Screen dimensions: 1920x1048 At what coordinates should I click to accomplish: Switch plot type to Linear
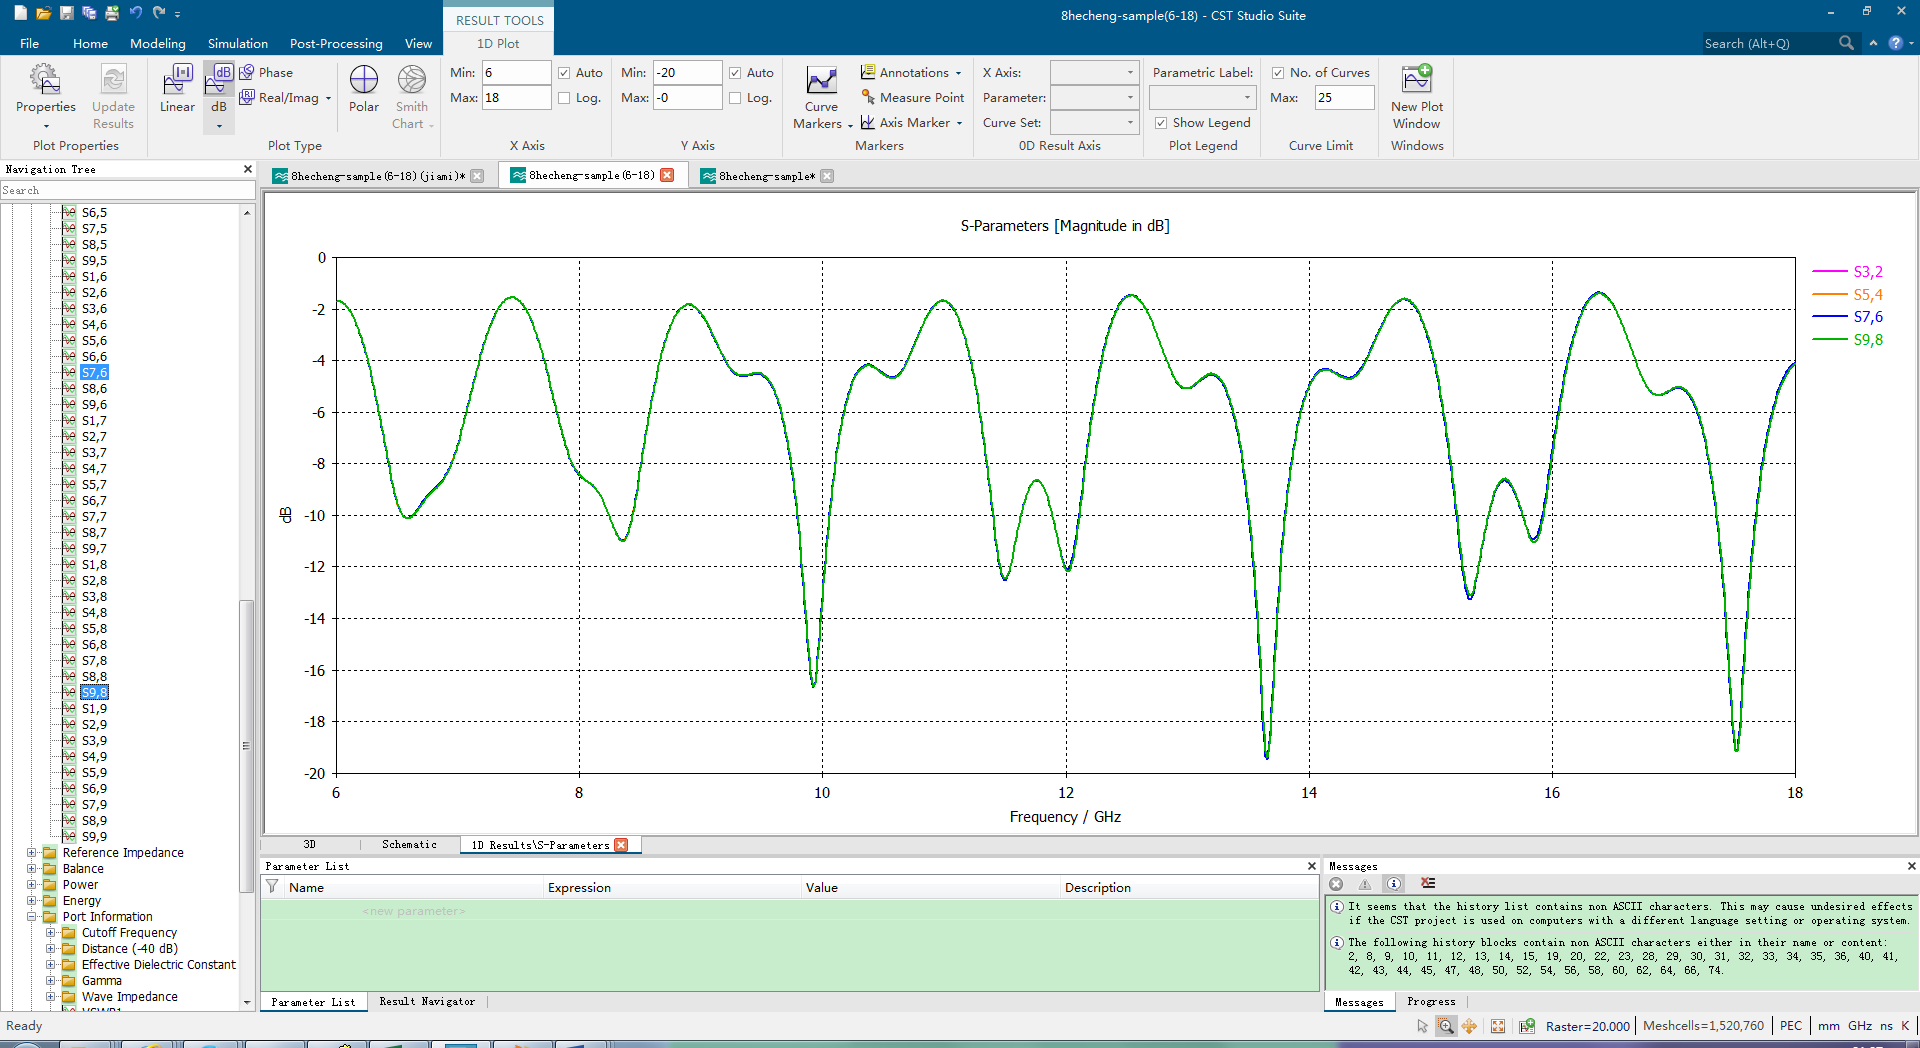177,89
